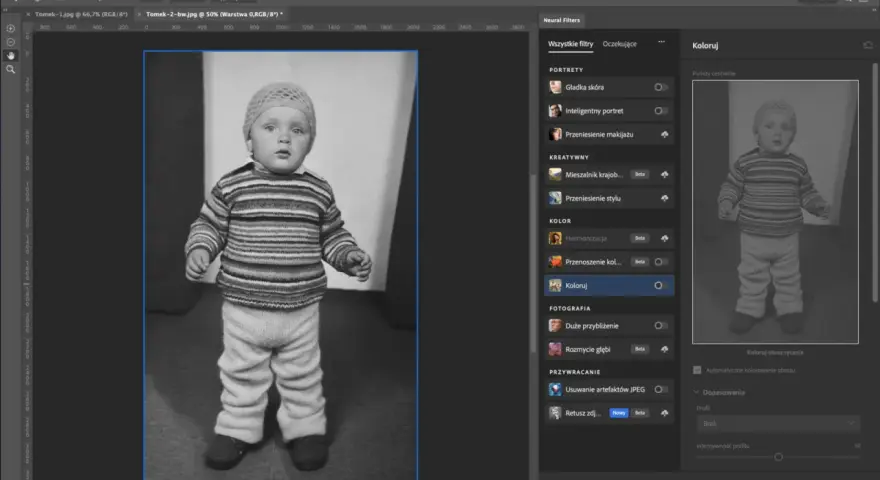Enable the Inteligentny portret filter toggle
880x480 pixels.
[661, 111]
